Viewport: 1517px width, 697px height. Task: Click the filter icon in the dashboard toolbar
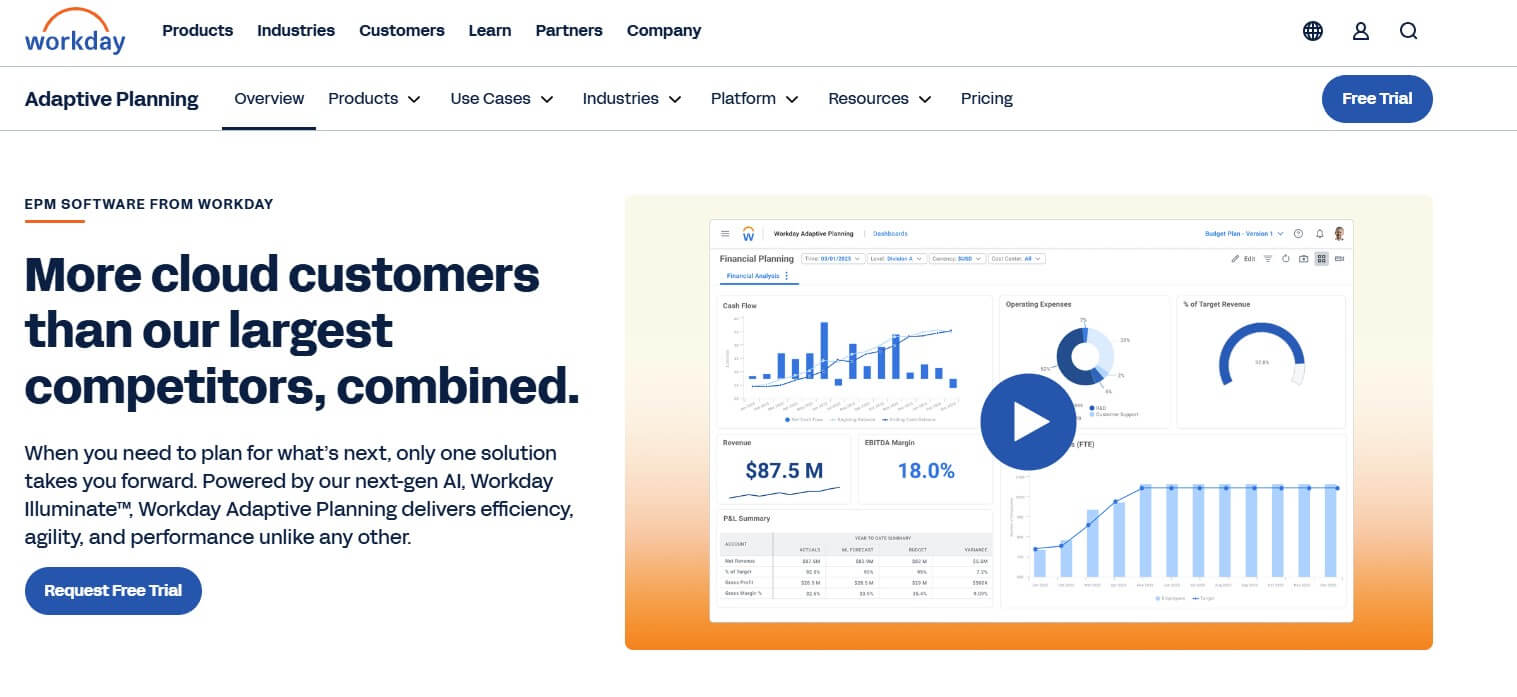pyautogui.click(x=1268, y=259)
